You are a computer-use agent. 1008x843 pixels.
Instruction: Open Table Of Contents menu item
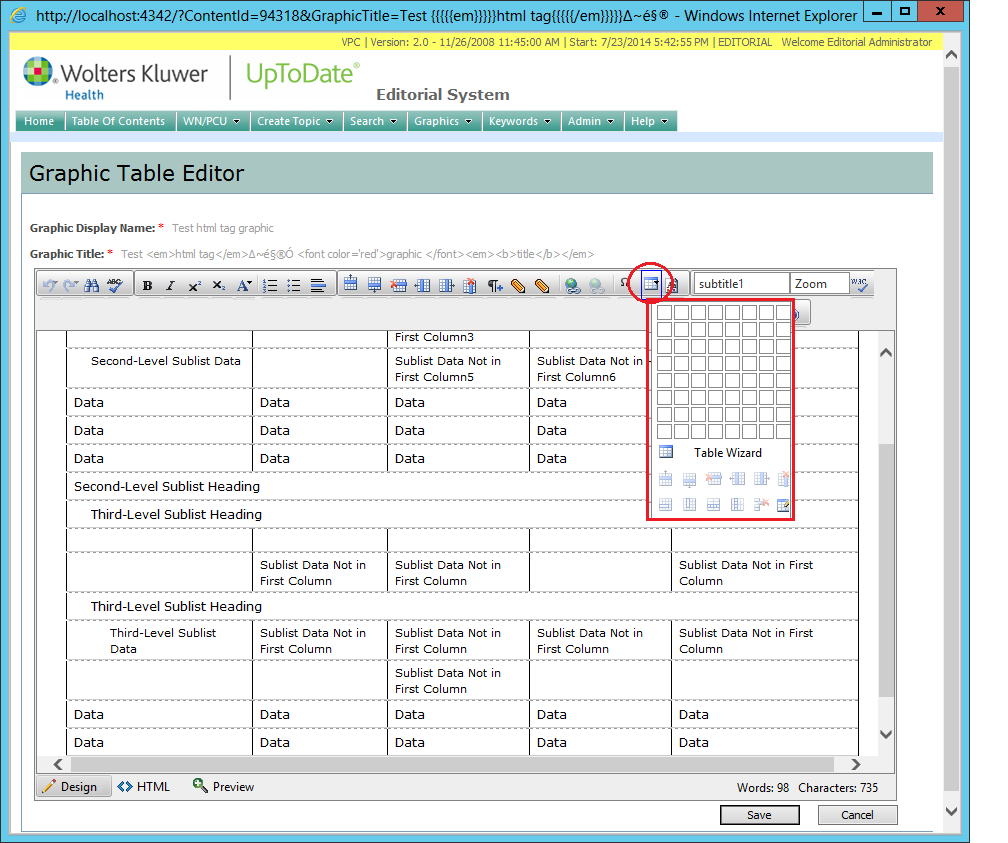(118, 121)
